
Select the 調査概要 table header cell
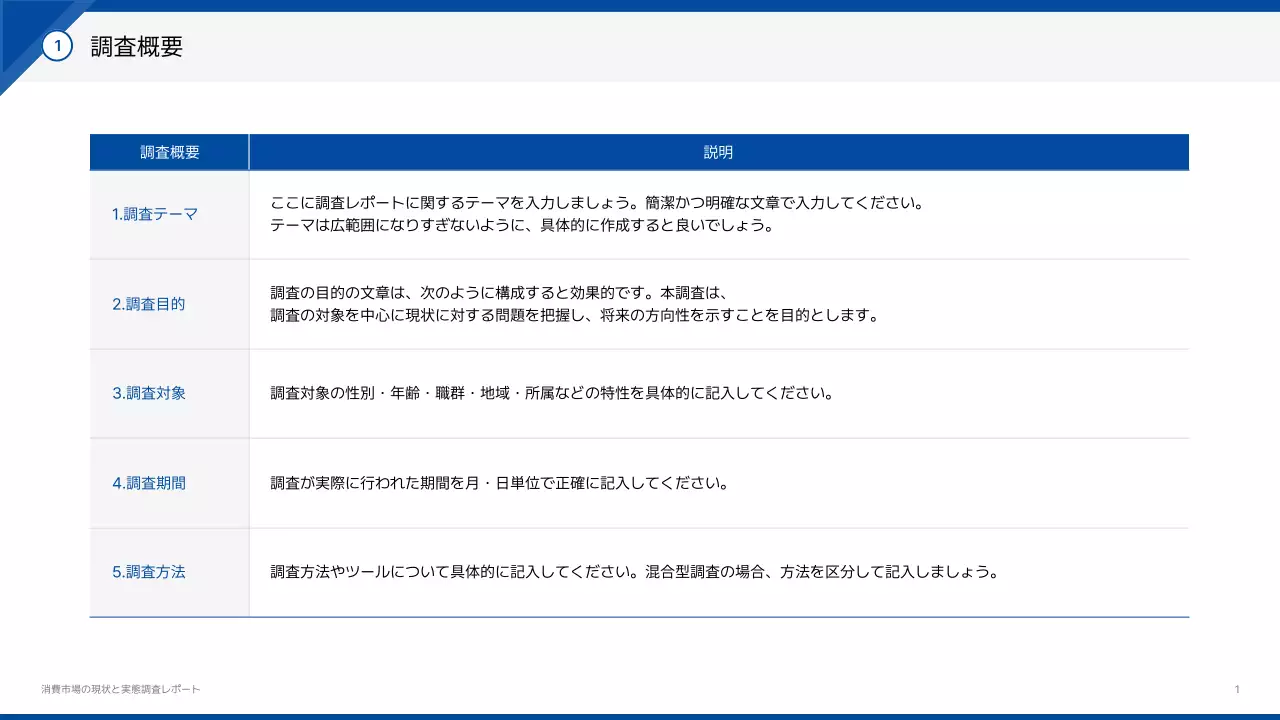click(x=169, y=151)
